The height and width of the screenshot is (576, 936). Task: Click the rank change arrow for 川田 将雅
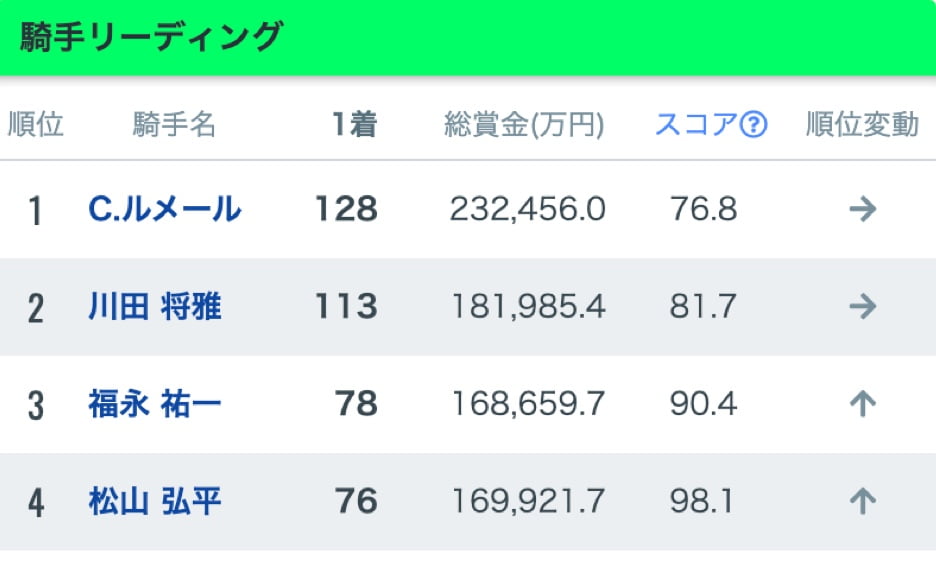(862, 306)
